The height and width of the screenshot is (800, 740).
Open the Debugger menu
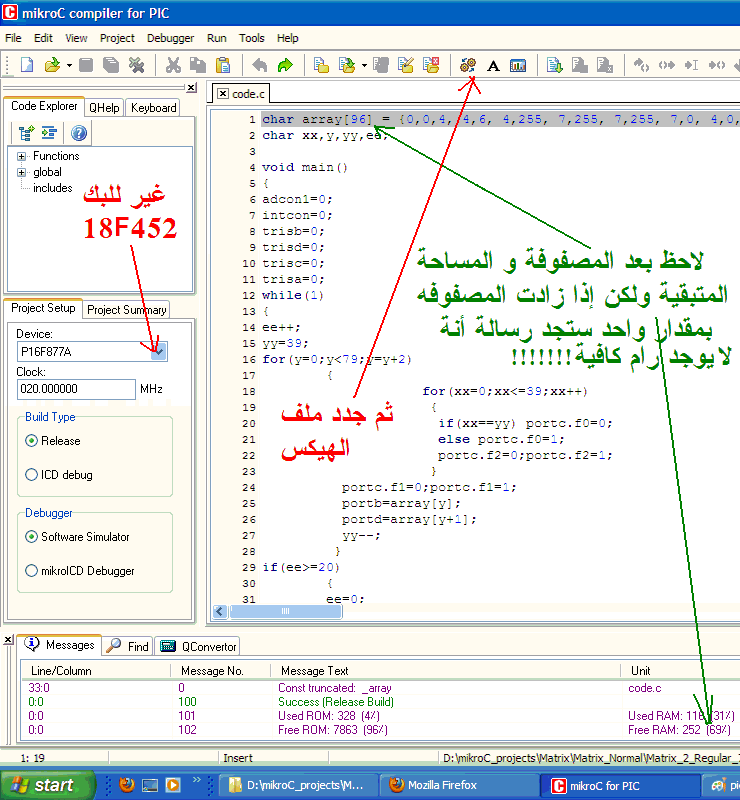[x=170, y=38]
